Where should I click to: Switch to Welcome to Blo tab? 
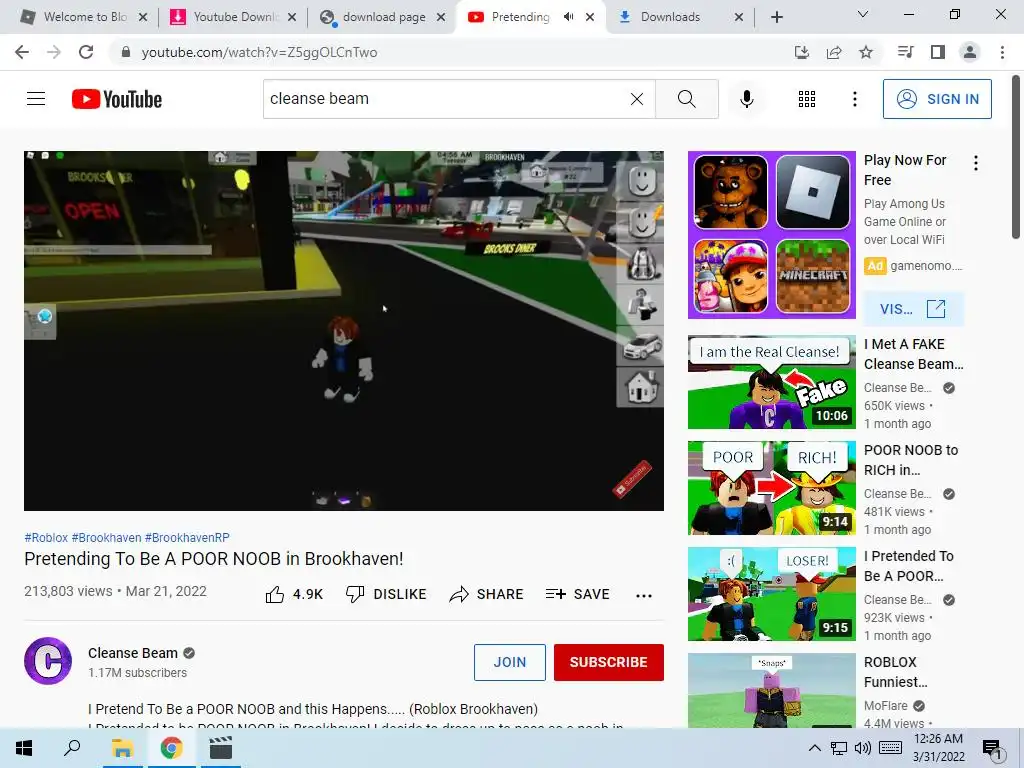(x=85, y=17)
